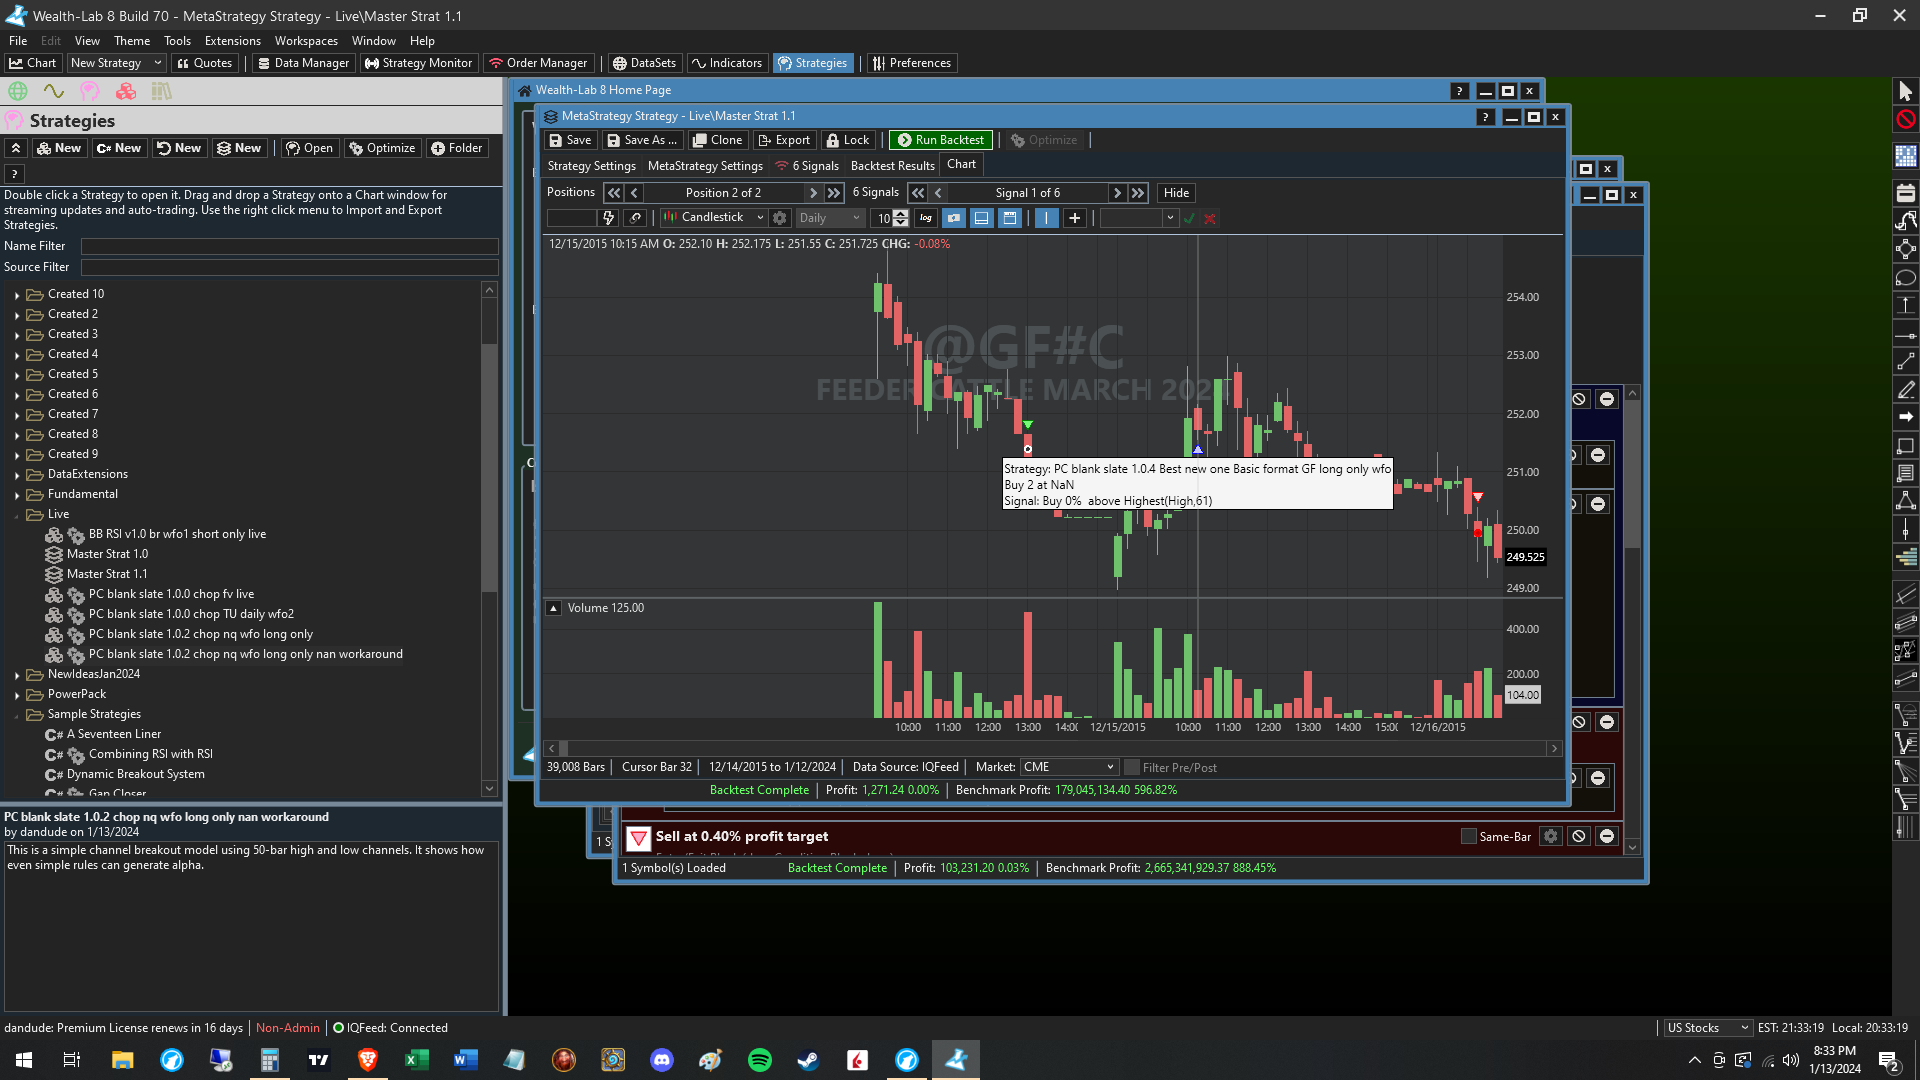
Task: Open the Data Manager tool
Action: point(303,63)
